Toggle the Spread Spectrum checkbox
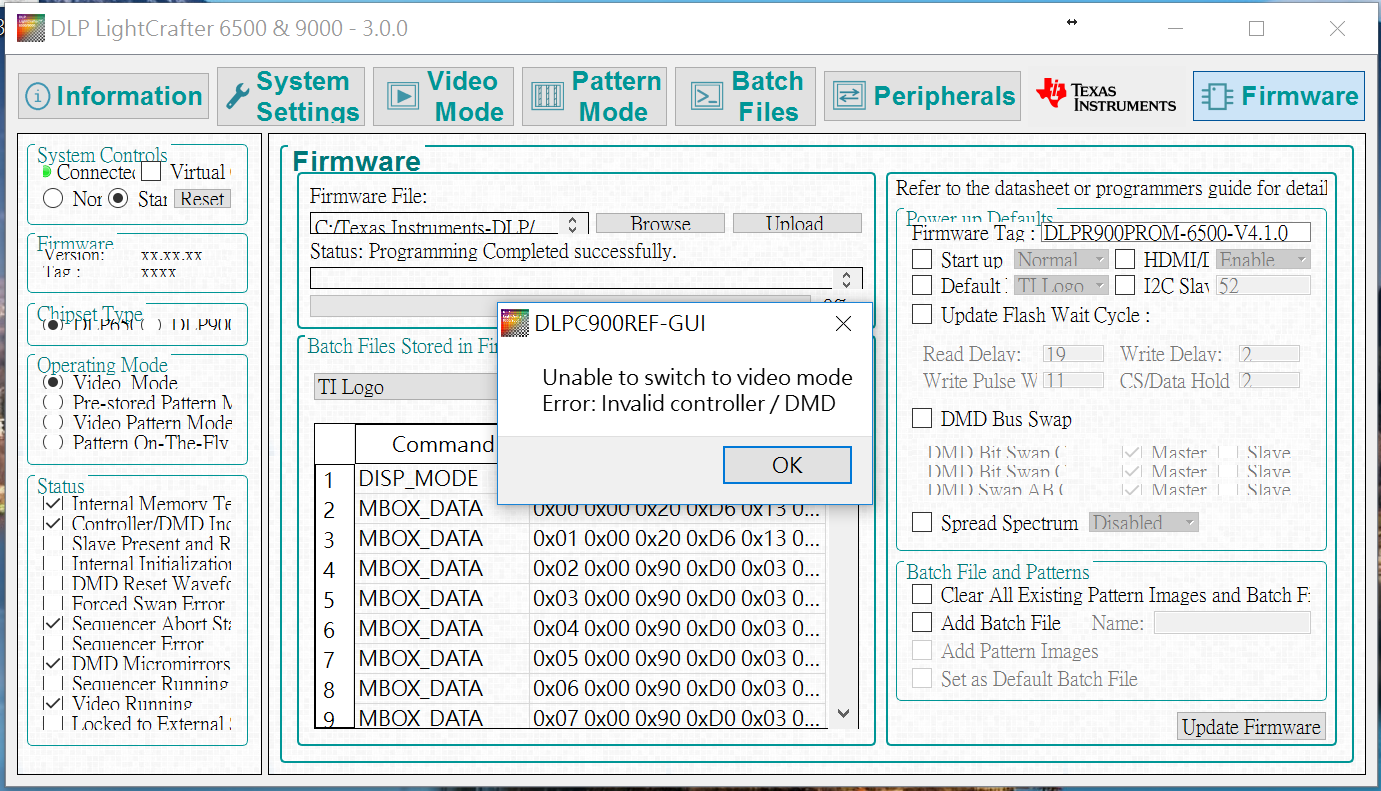This screenshot has width=1381, height=791. [922, 523]
